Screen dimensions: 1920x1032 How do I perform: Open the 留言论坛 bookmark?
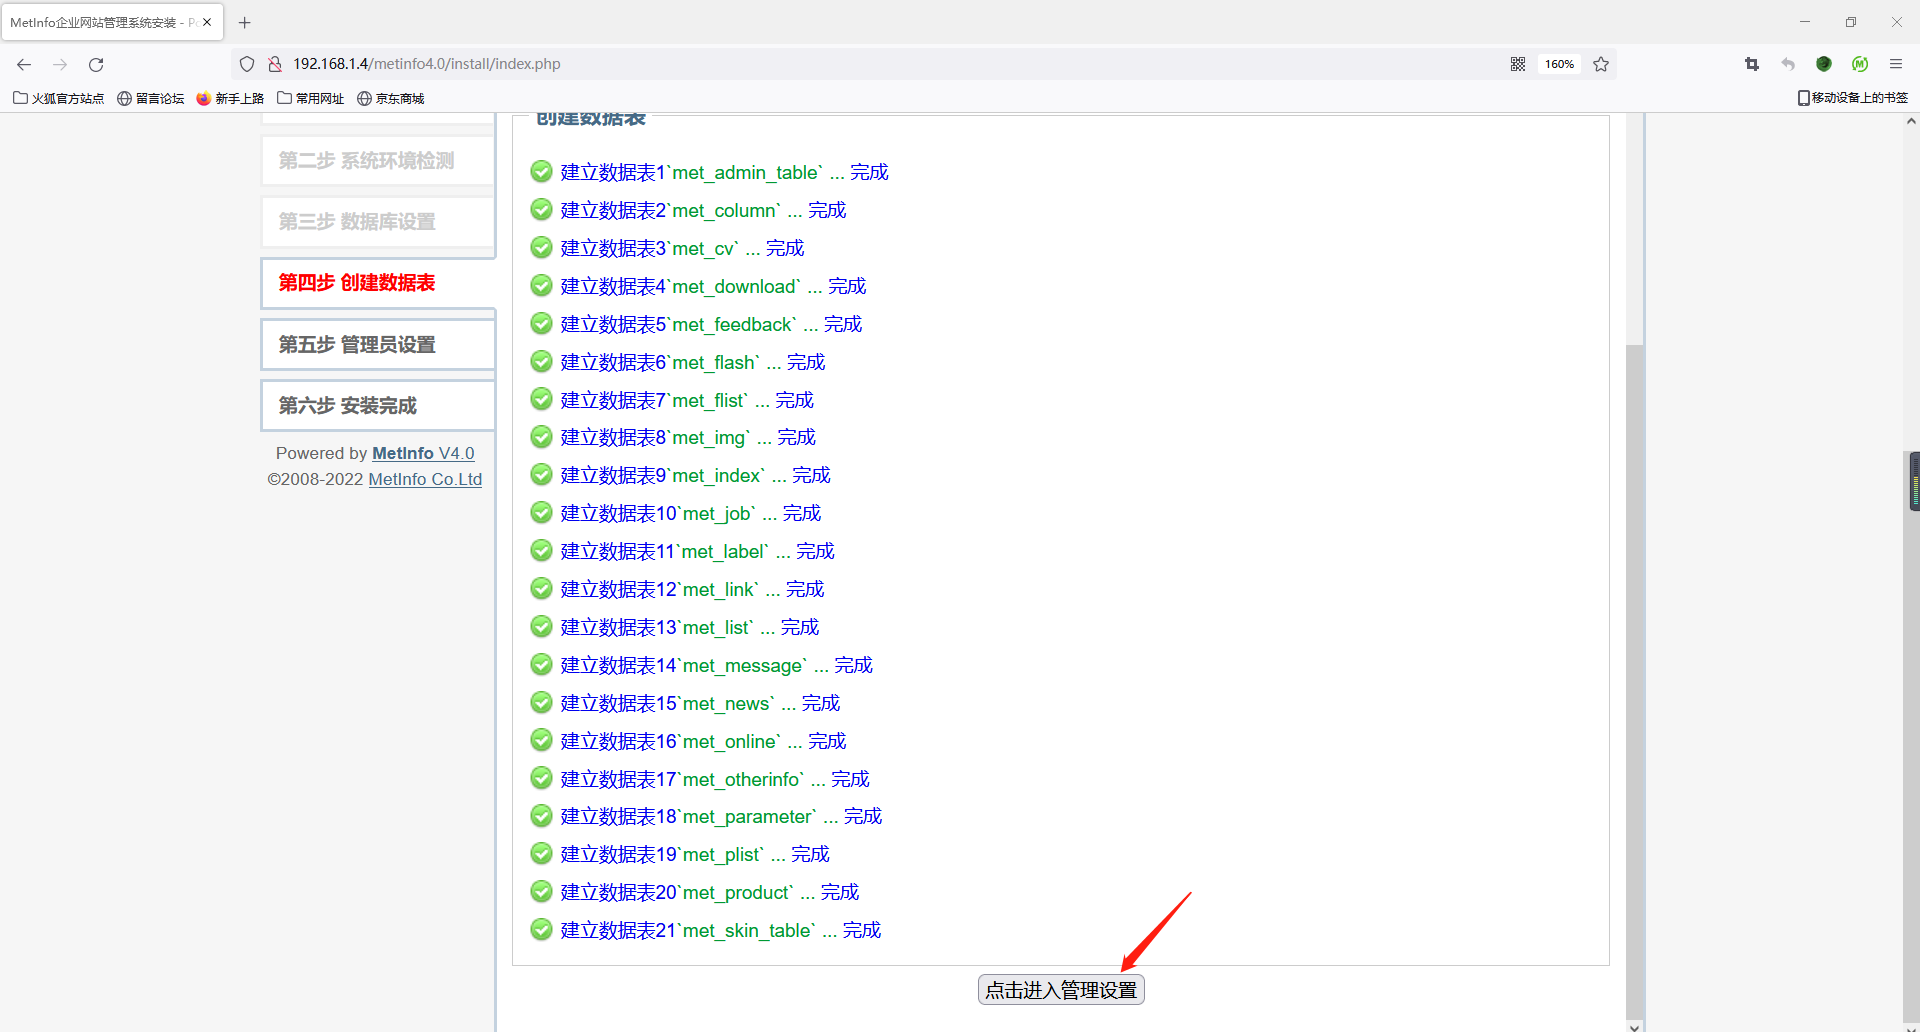151,98
